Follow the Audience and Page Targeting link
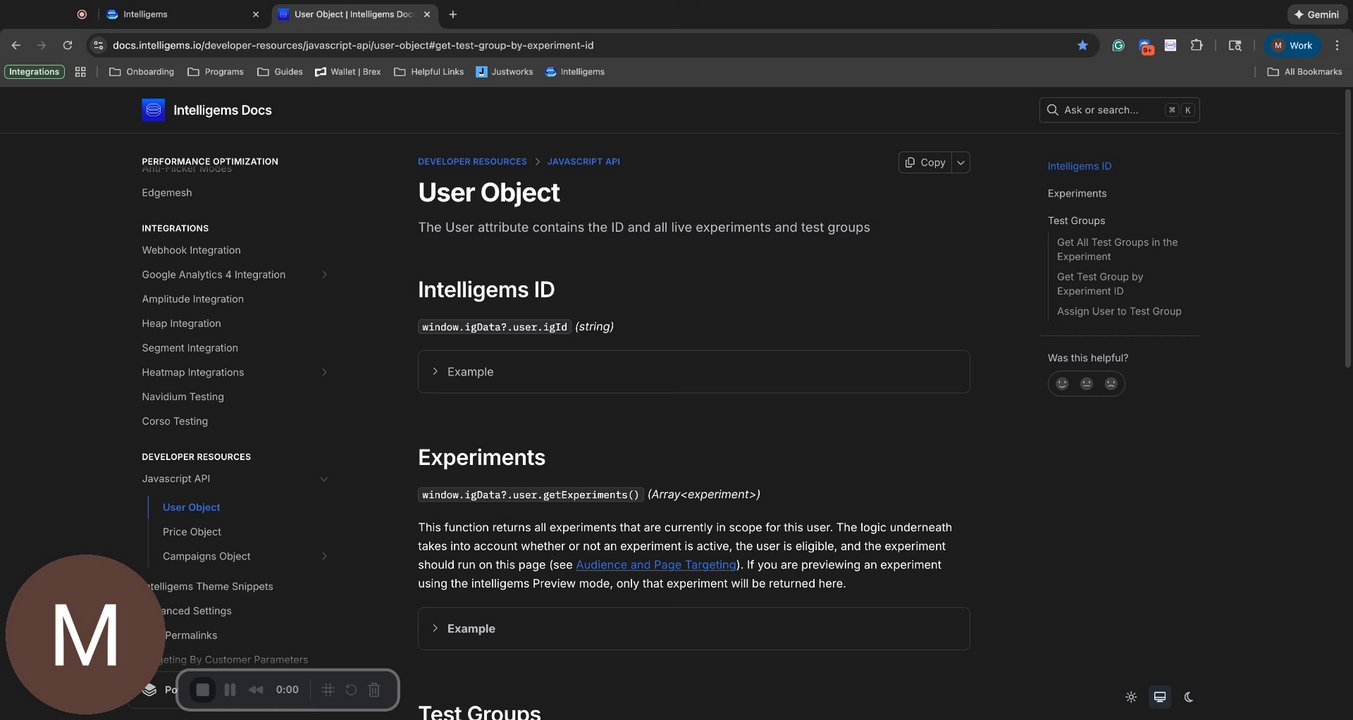Screen dimensions: 1353x720 click(x=656, y=565)
